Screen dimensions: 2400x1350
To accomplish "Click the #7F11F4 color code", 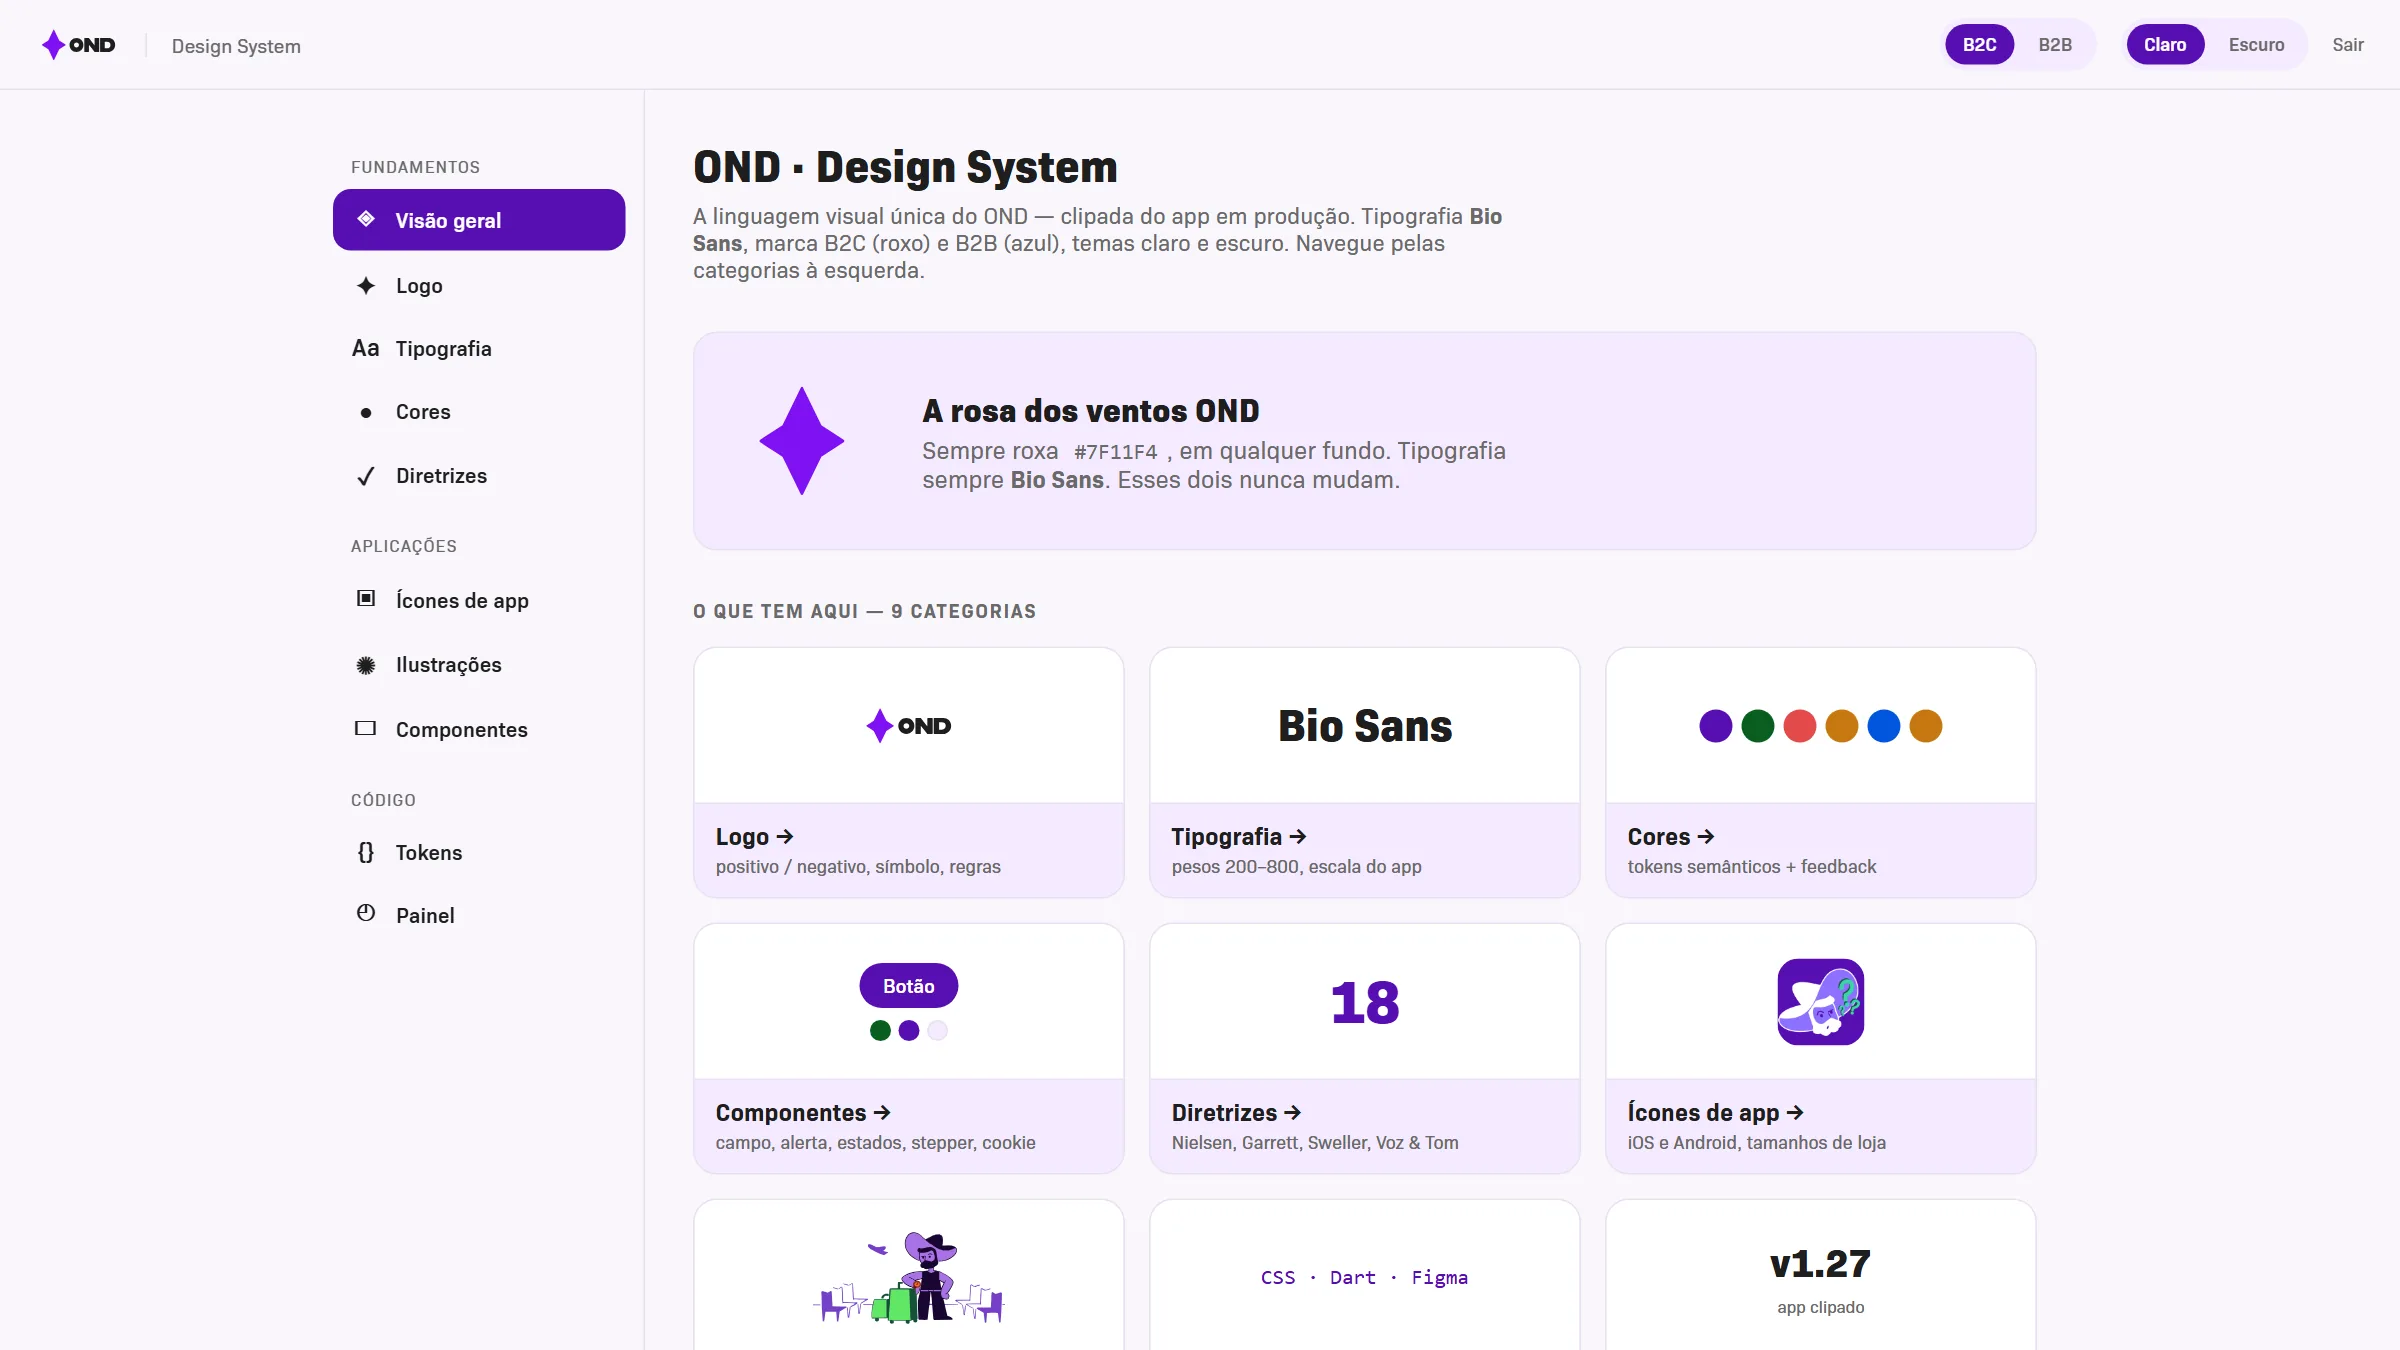I will [1116, 452].
